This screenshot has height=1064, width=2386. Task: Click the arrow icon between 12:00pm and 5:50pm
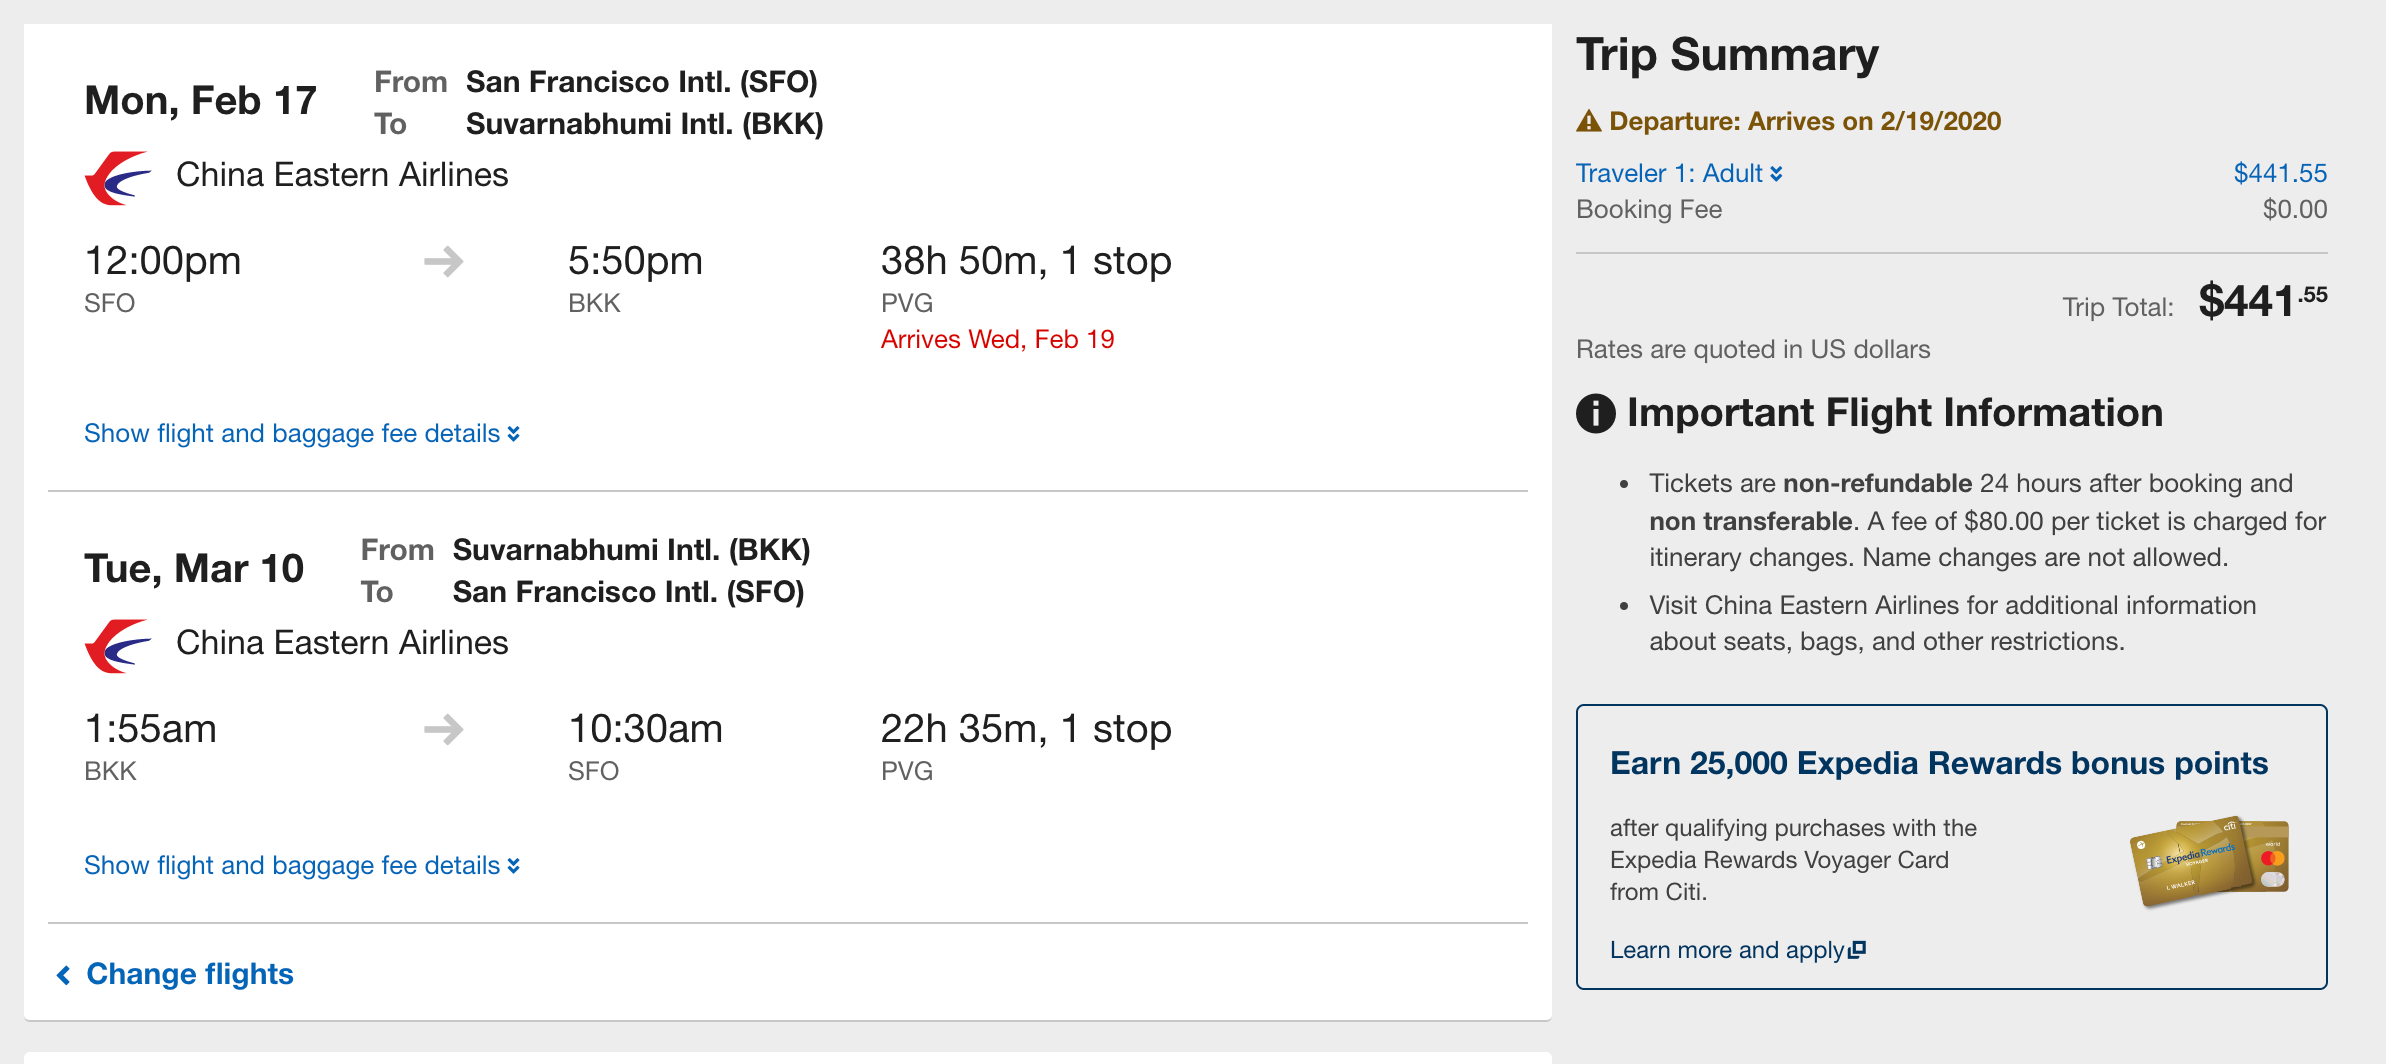pyautogui.click(x=444, y=262)
